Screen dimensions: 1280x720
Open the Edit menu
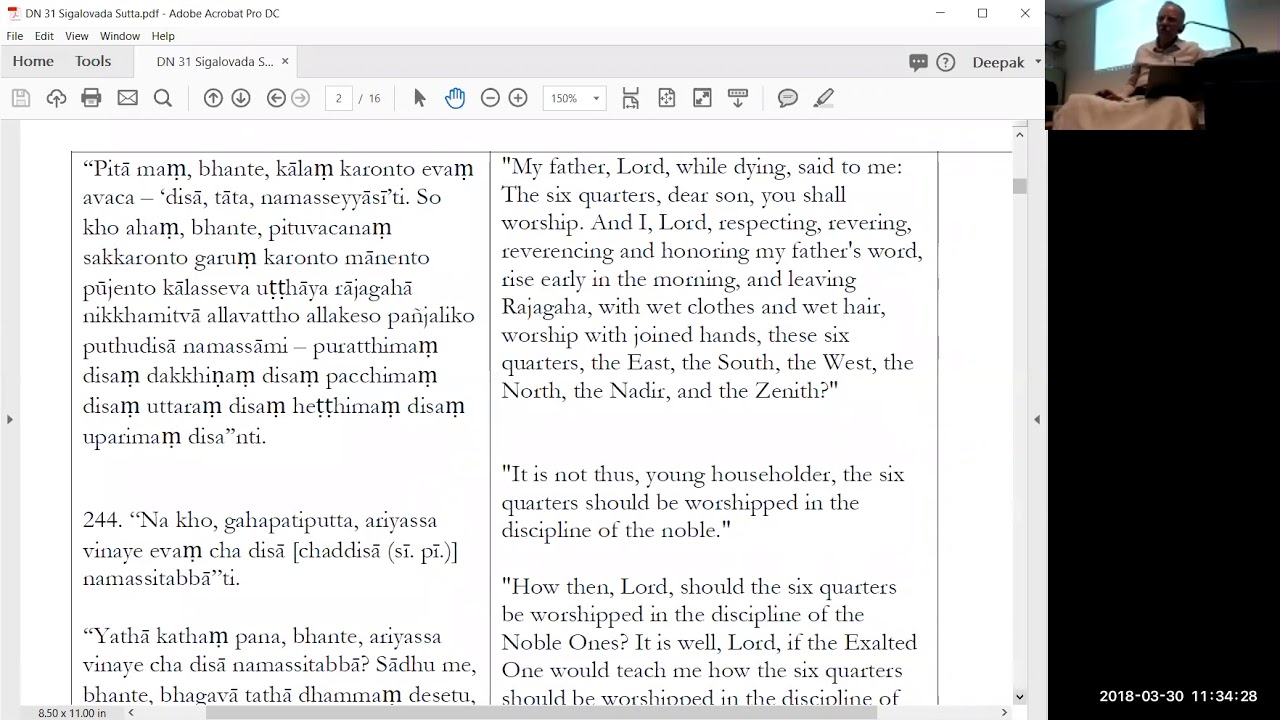point(44,36)
